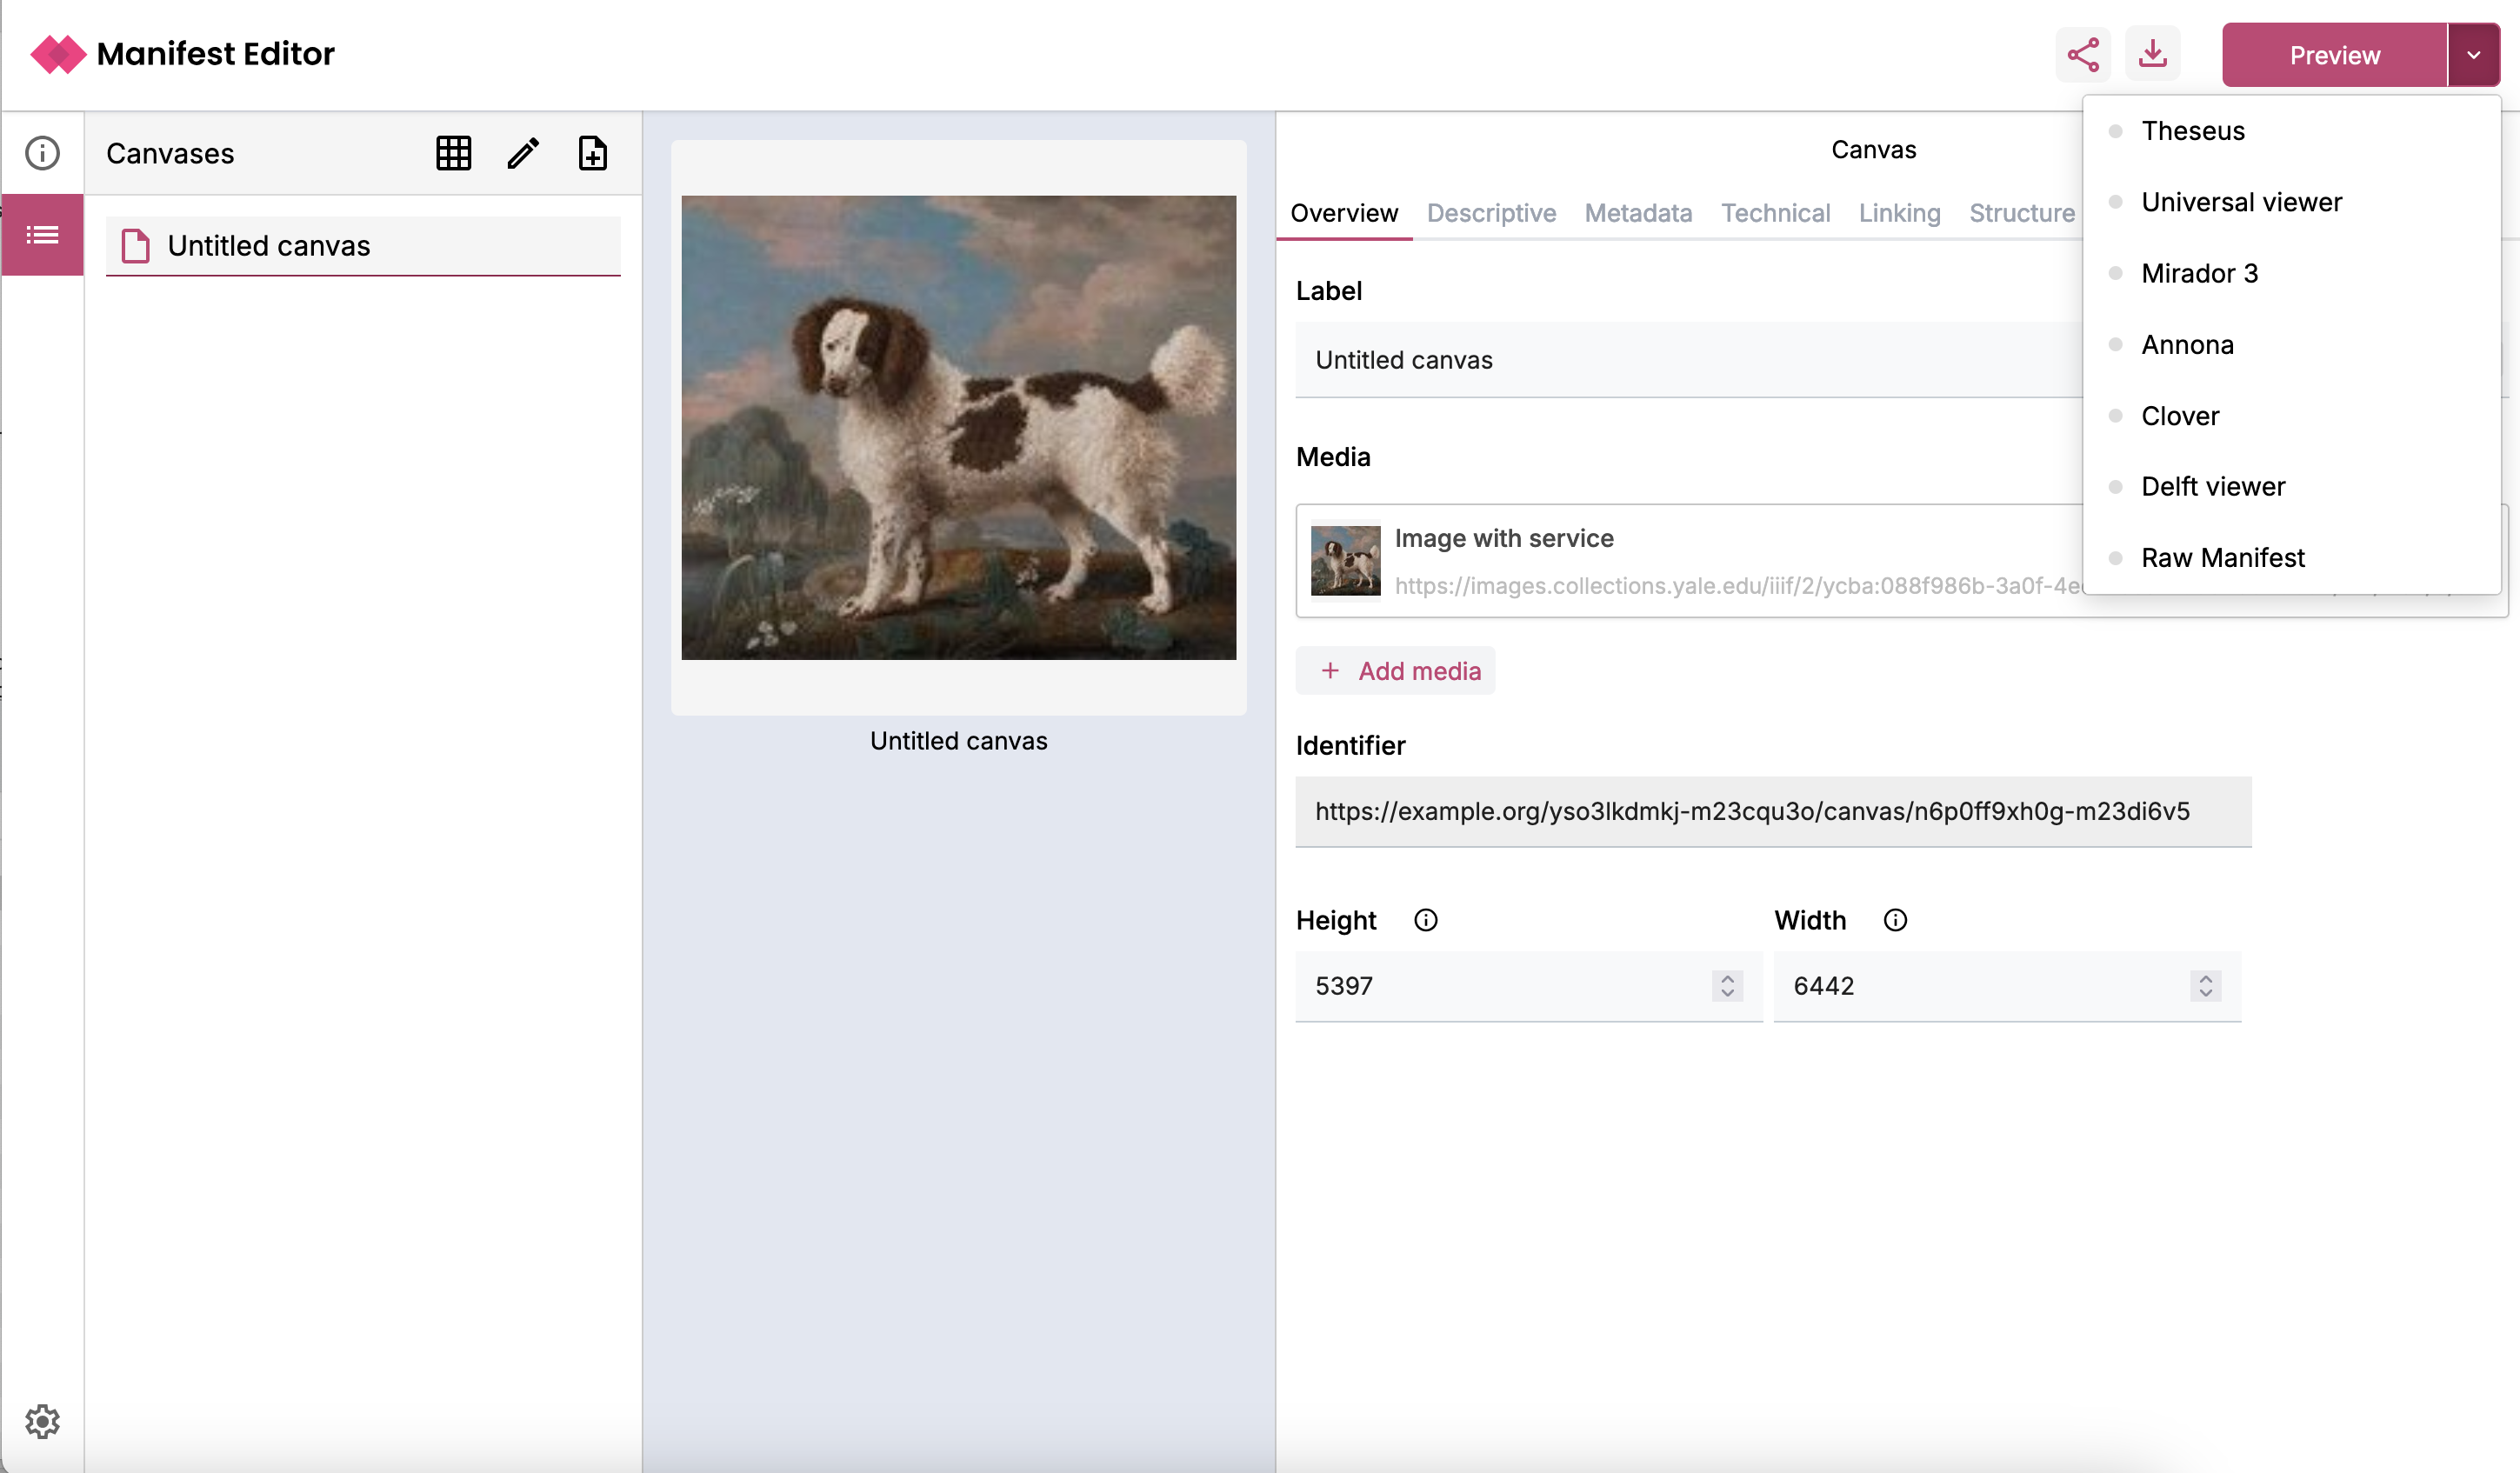This screenshot has height=1473, width=2520.
Task: Click the Untitled canvas thumbnail image
Action: coord(957,426)
